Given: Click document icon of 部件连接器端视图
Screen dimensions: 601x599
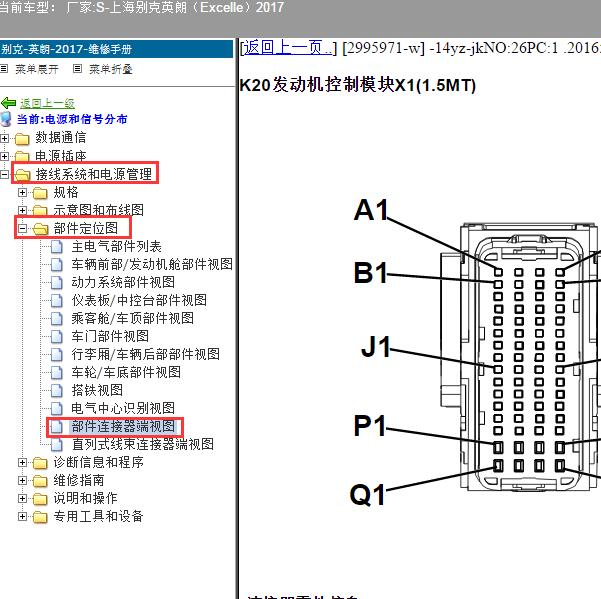Looking at the screenshot, I should [57, 427].
